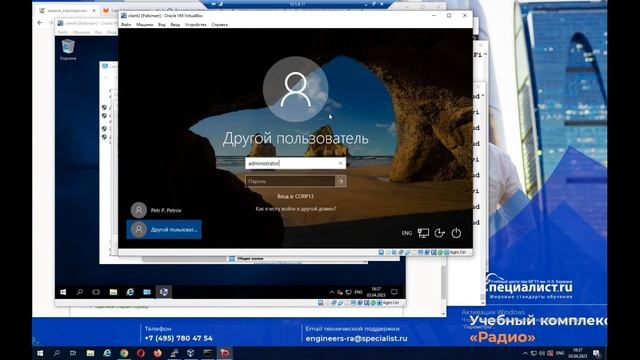Click the ENG input language indicator on login screen
The height and width of the screenshot is (360, 640).
click(x=407, y=233)
